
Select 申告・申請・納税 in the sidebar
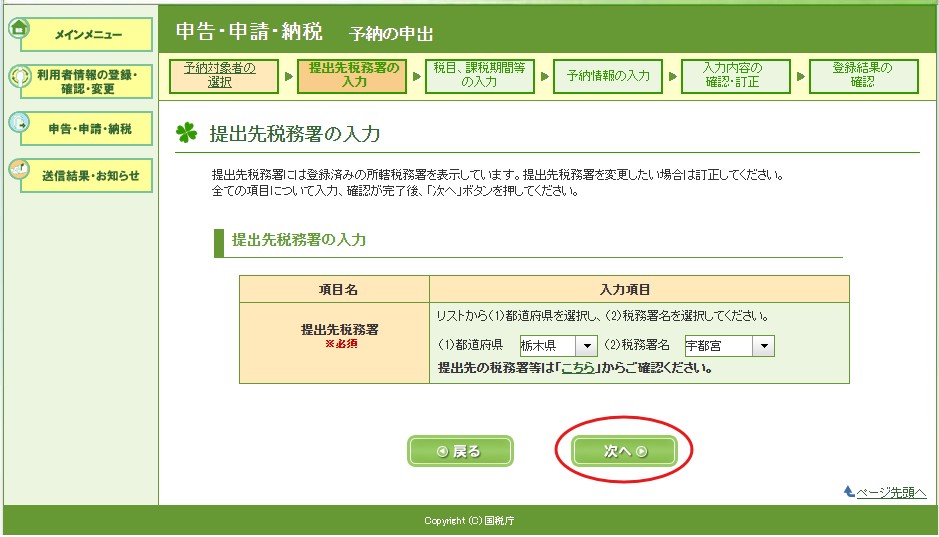coord(87,129)
